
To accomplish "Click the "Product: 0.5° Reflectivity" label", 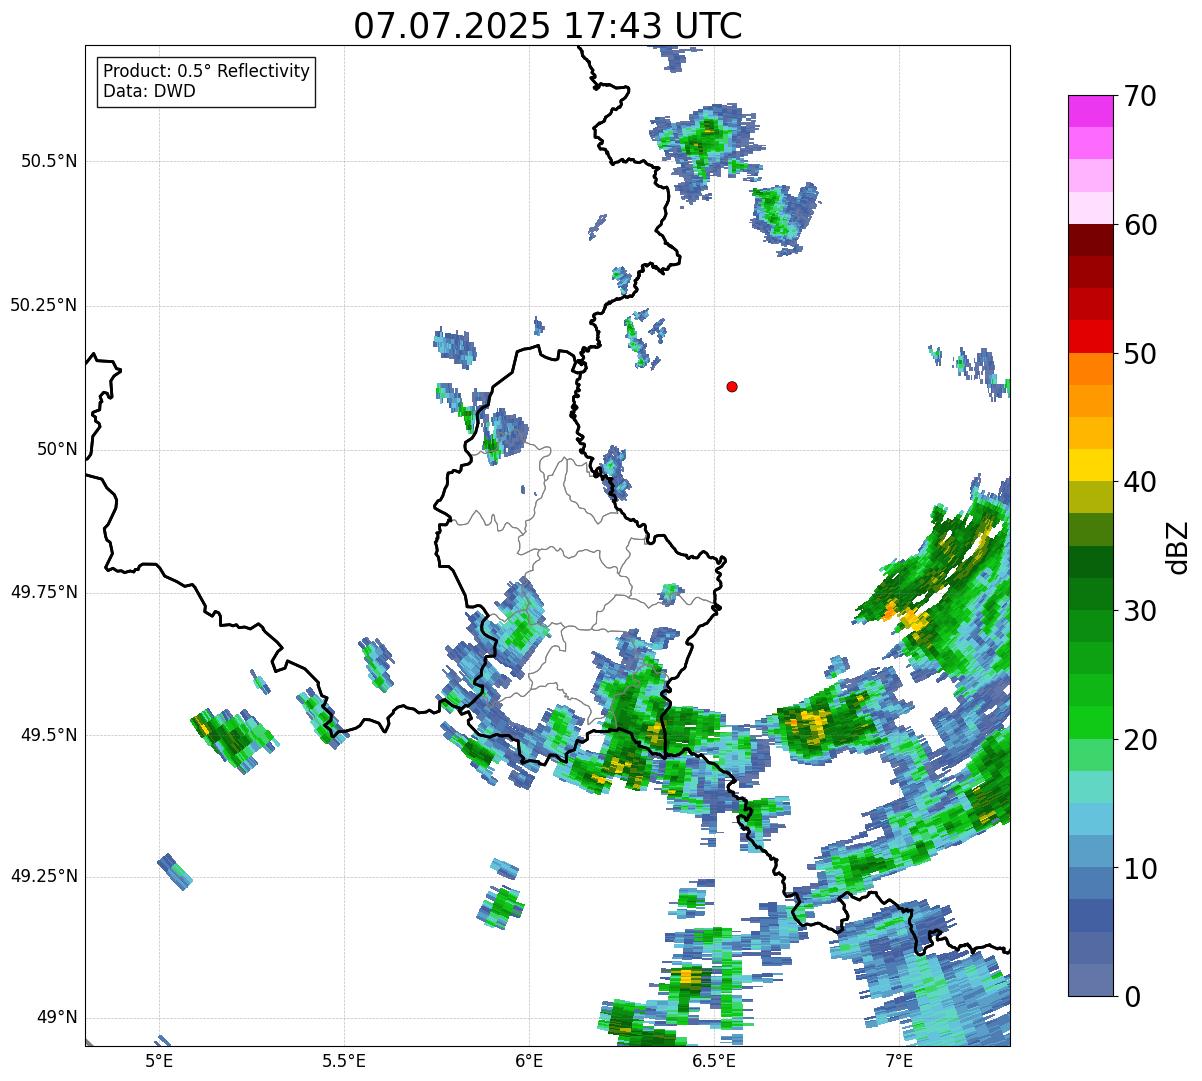I will (207, 72).
